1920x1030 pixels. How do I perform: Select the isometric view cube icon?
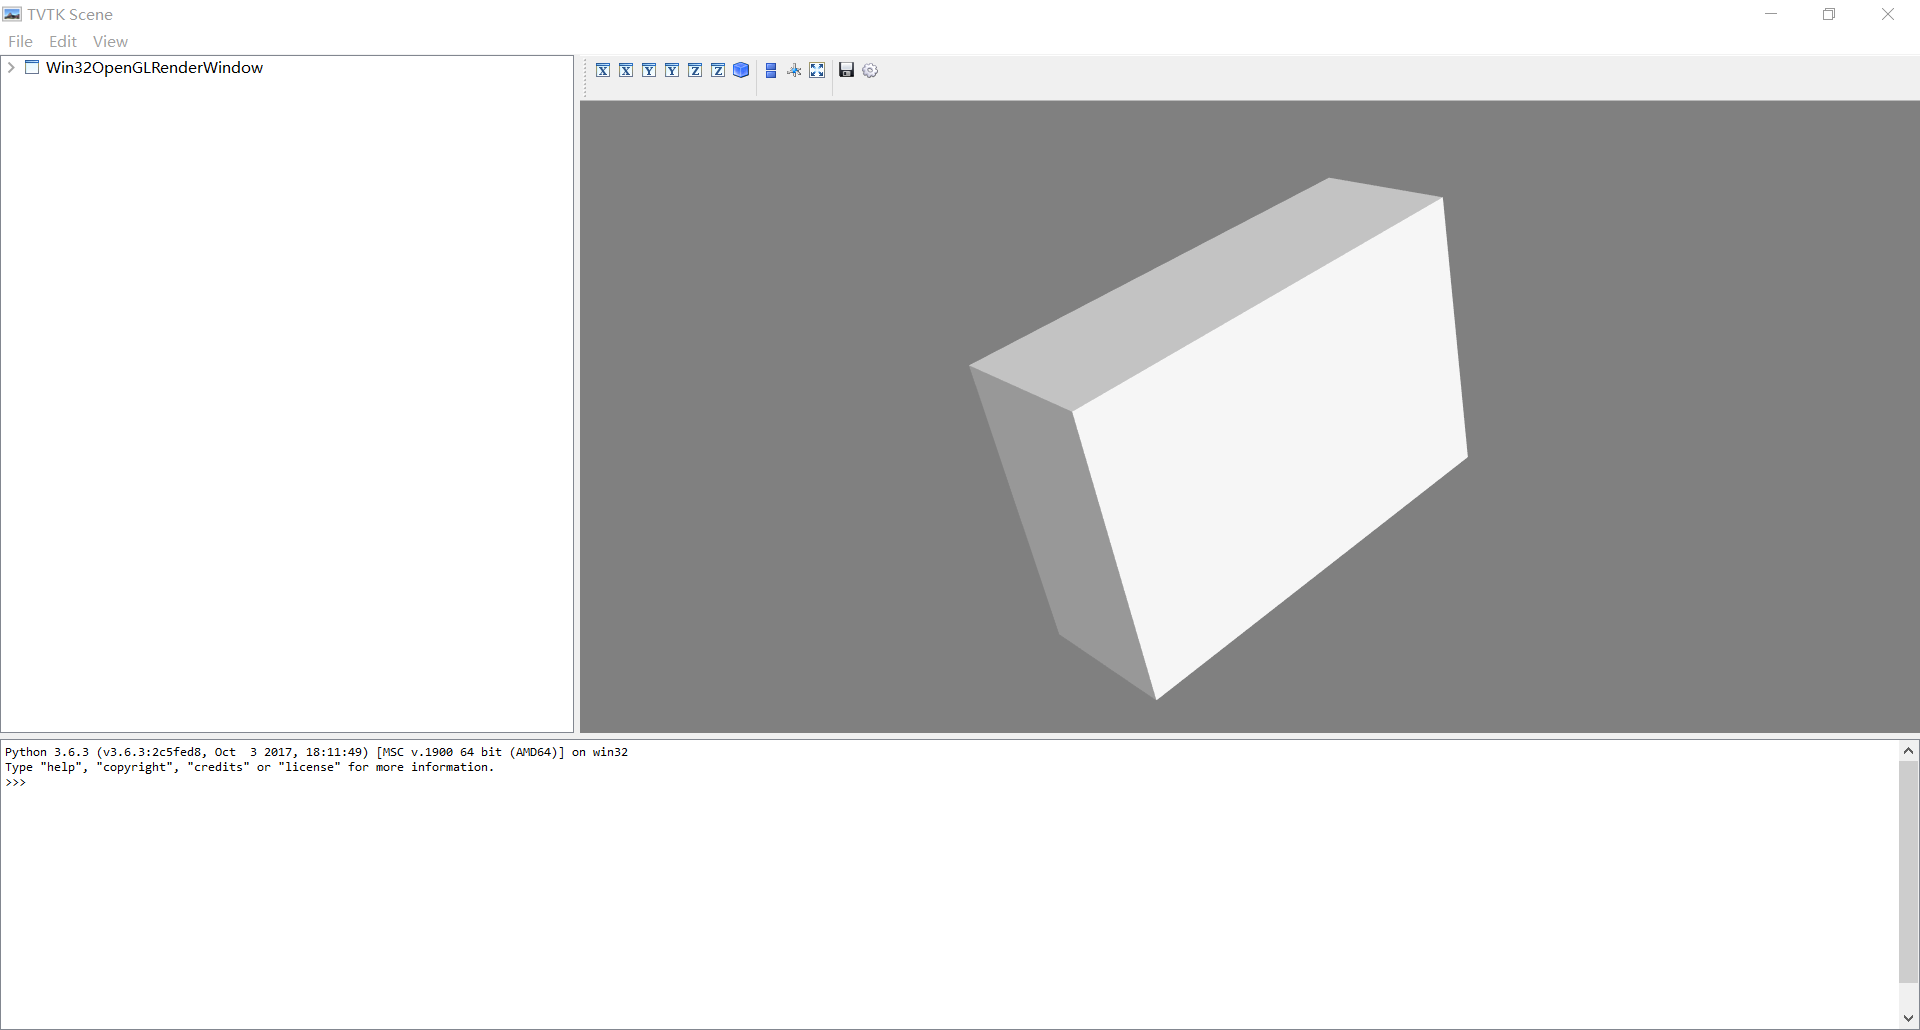point(740,70)
